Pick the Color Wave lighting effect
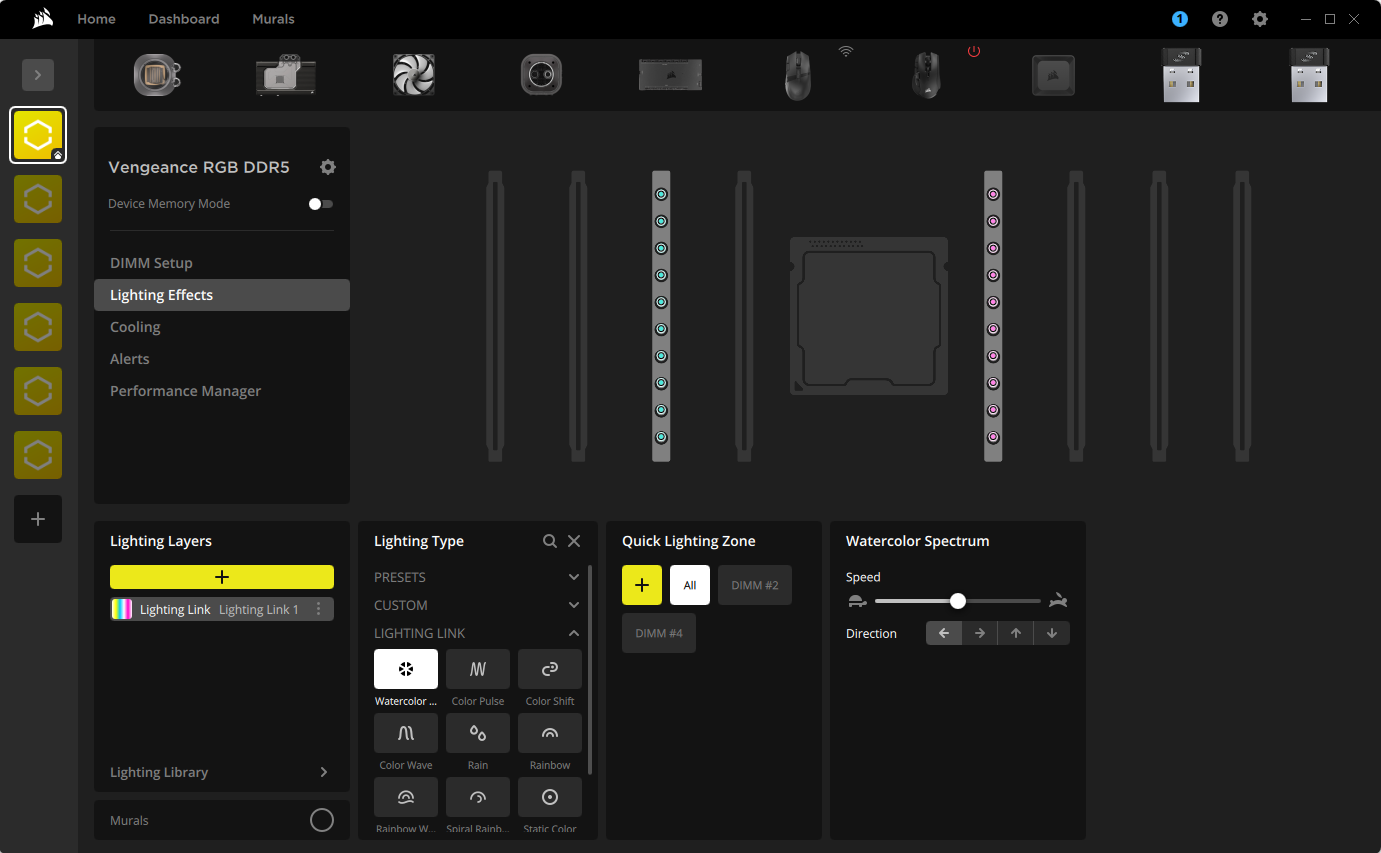Viewport: 1381px width, 853px height. click(406, 733)
